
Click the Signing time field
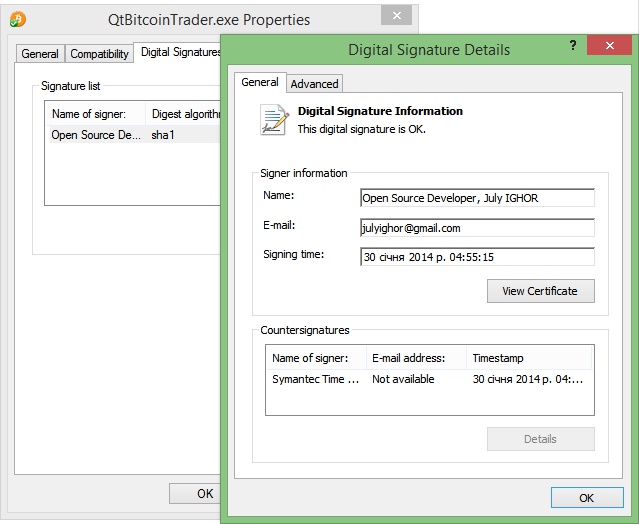point(477,257)
